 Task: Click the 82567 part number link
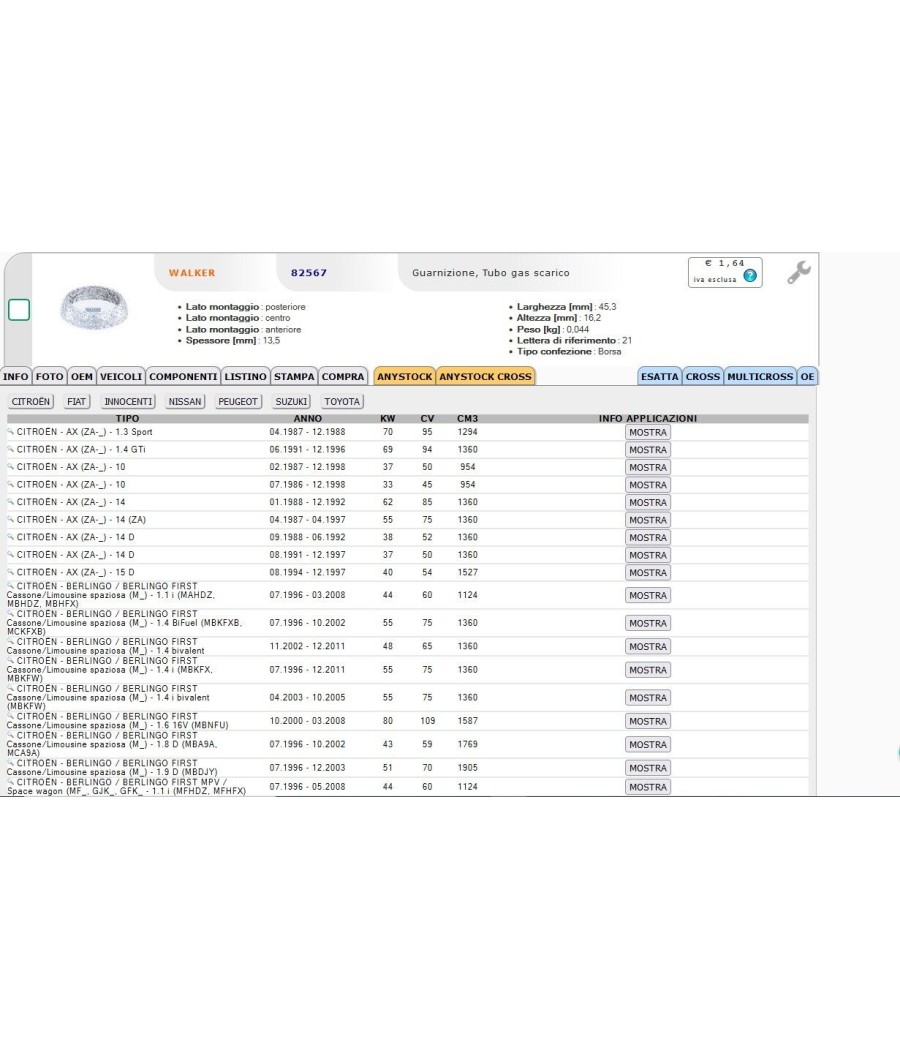309,273
